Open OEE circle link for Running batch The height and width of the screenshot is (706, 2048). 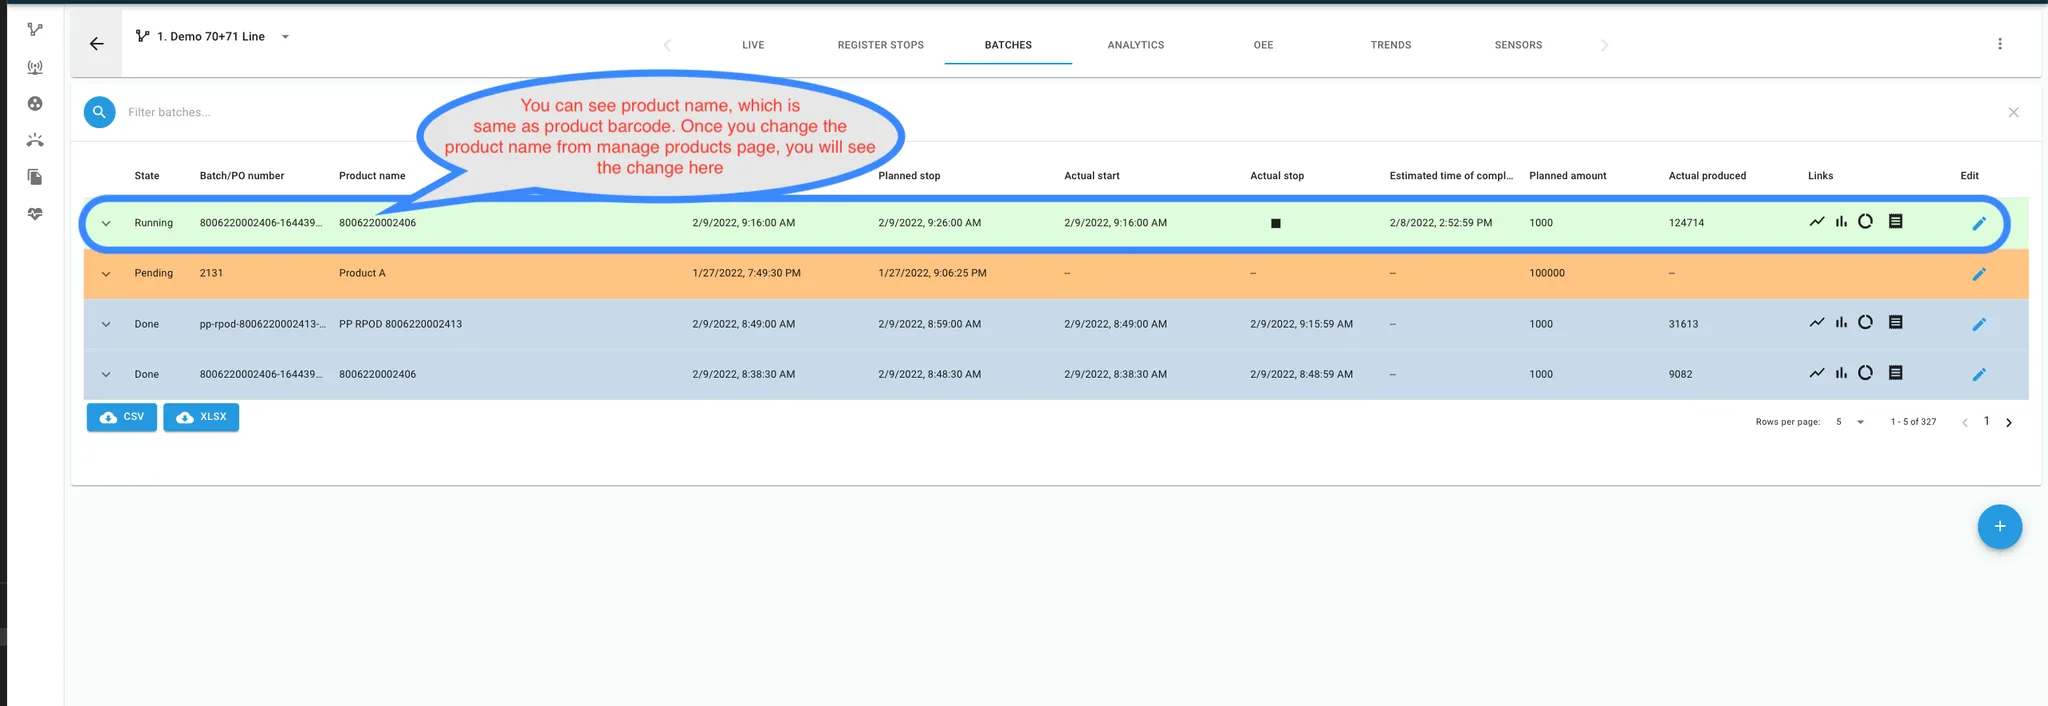pyautogui.click(x=1865, y=222)
